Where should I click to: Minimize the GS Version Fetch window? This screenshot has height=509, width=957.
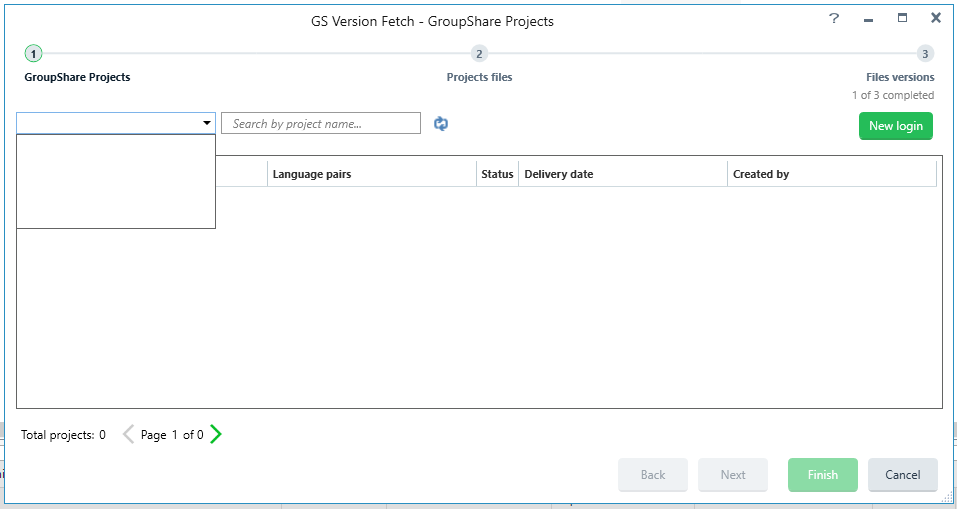pos(868,20)
